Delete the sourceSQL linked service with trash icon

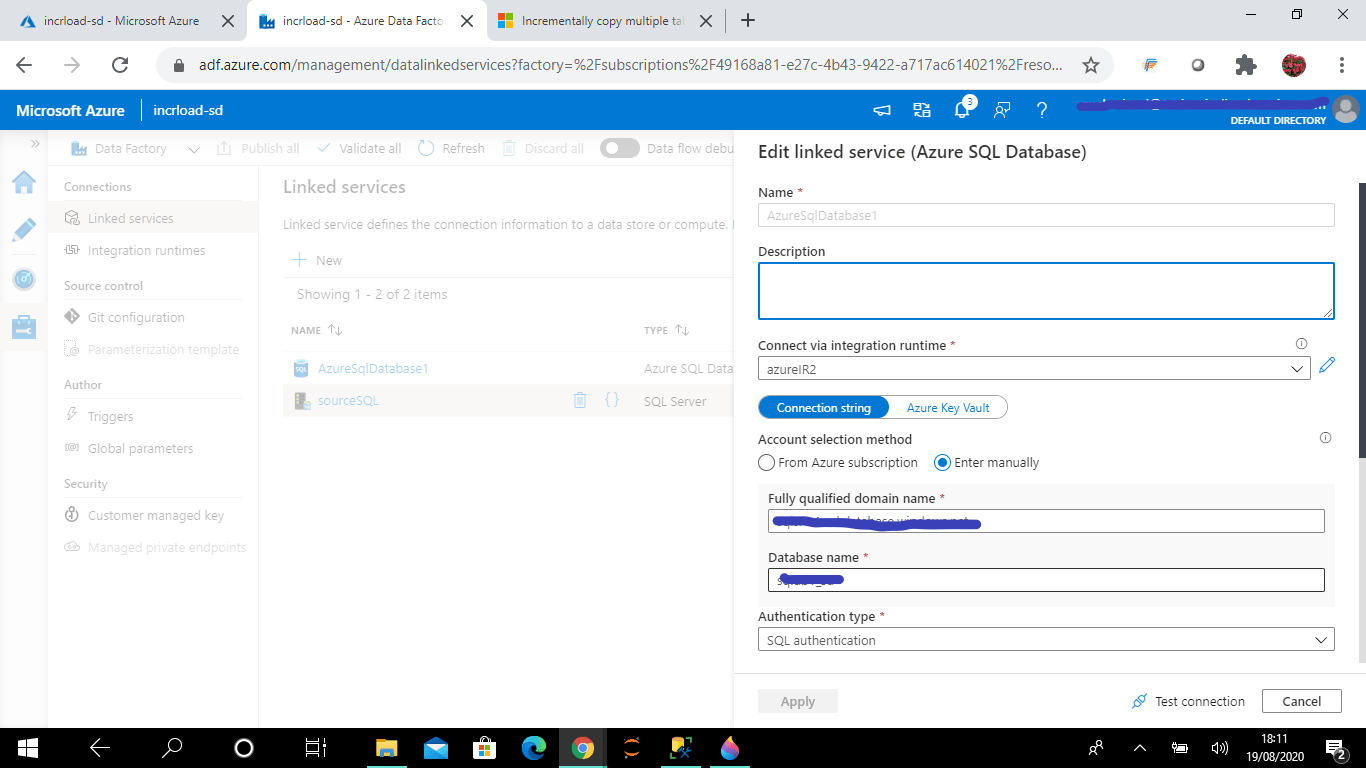point(580,400)
